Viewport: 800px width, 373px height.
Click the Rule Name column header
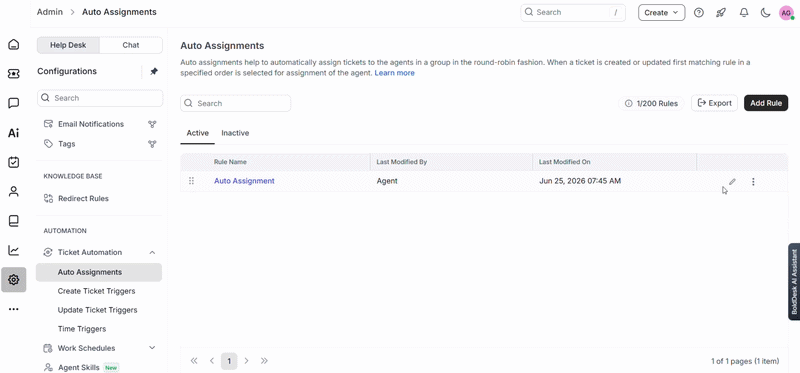[x=230, y=162]
